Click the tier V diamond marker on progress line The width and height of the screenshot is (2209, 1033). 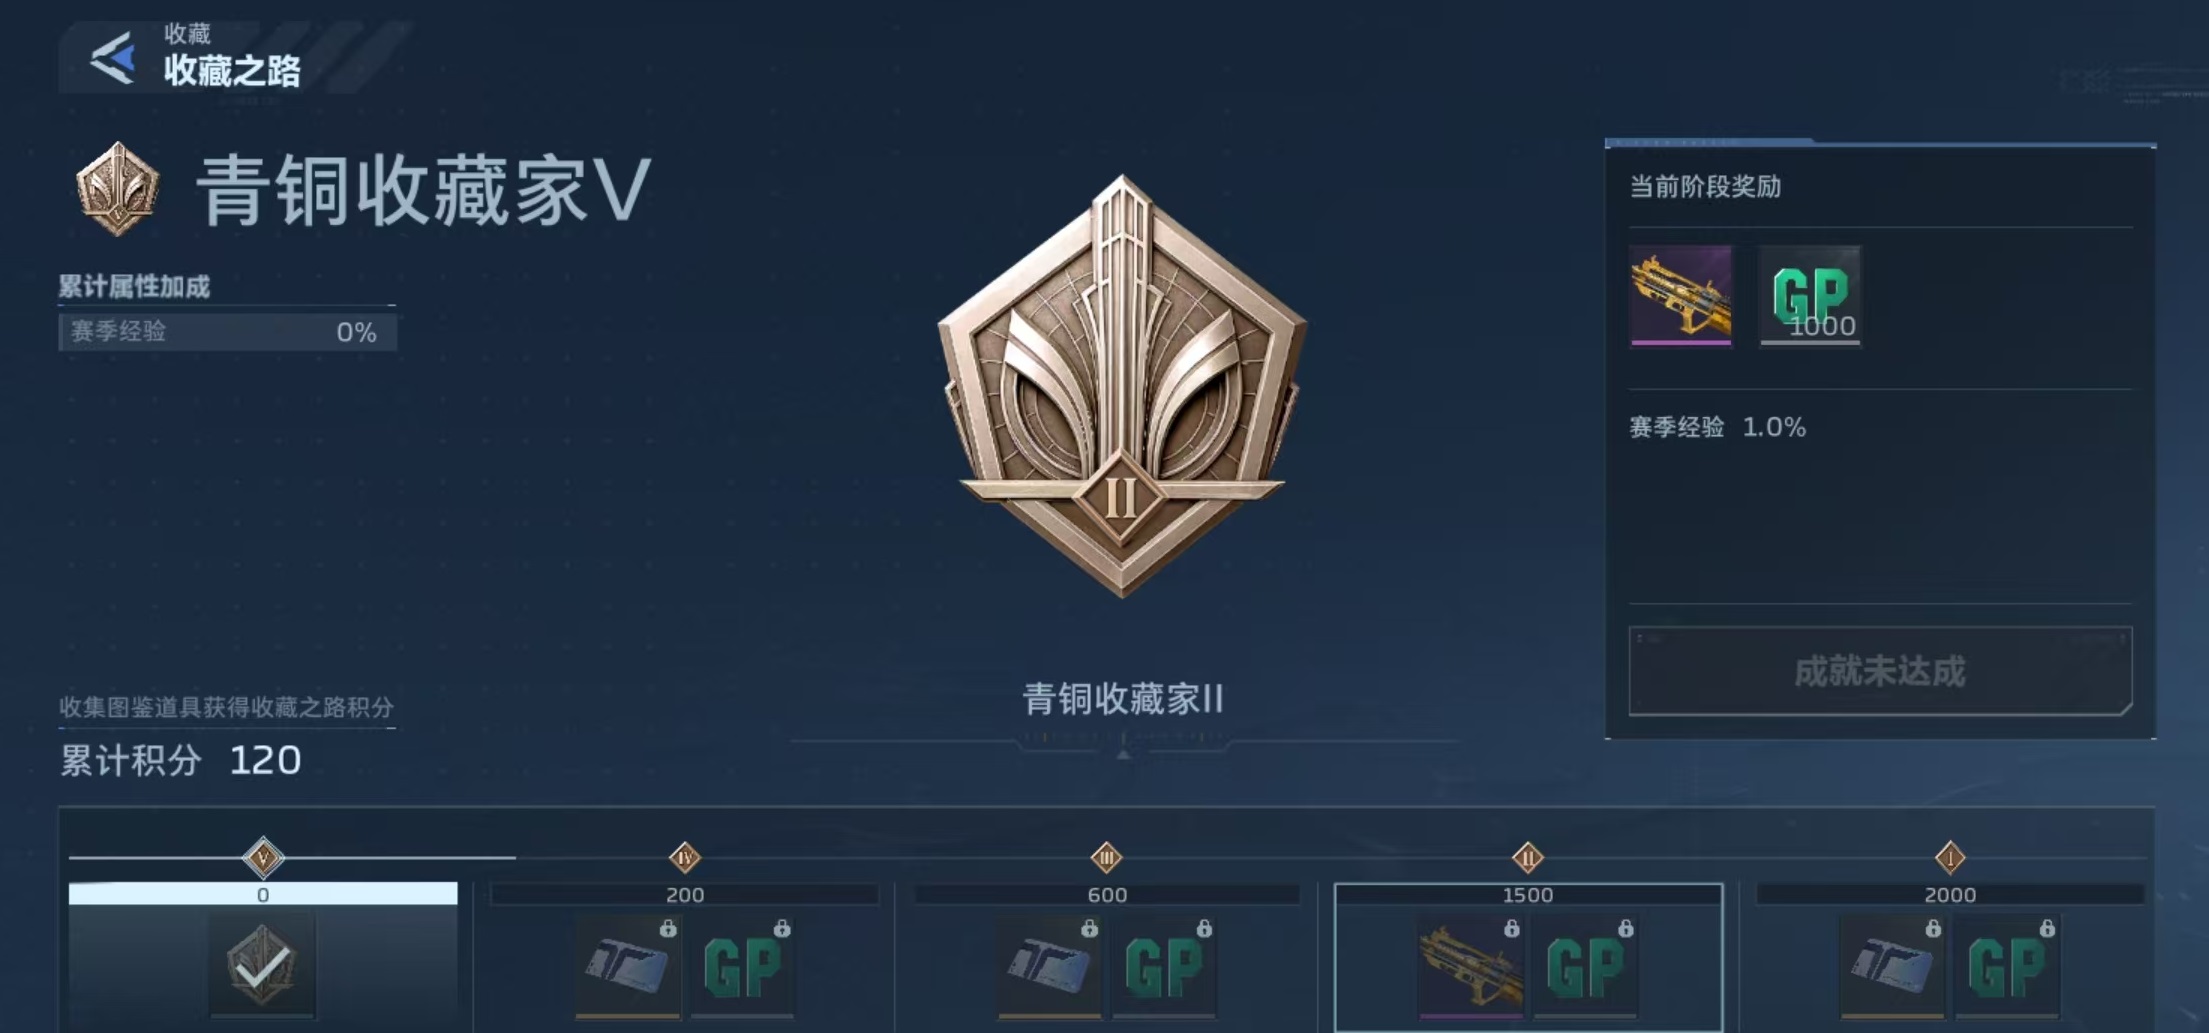point(263,857)
